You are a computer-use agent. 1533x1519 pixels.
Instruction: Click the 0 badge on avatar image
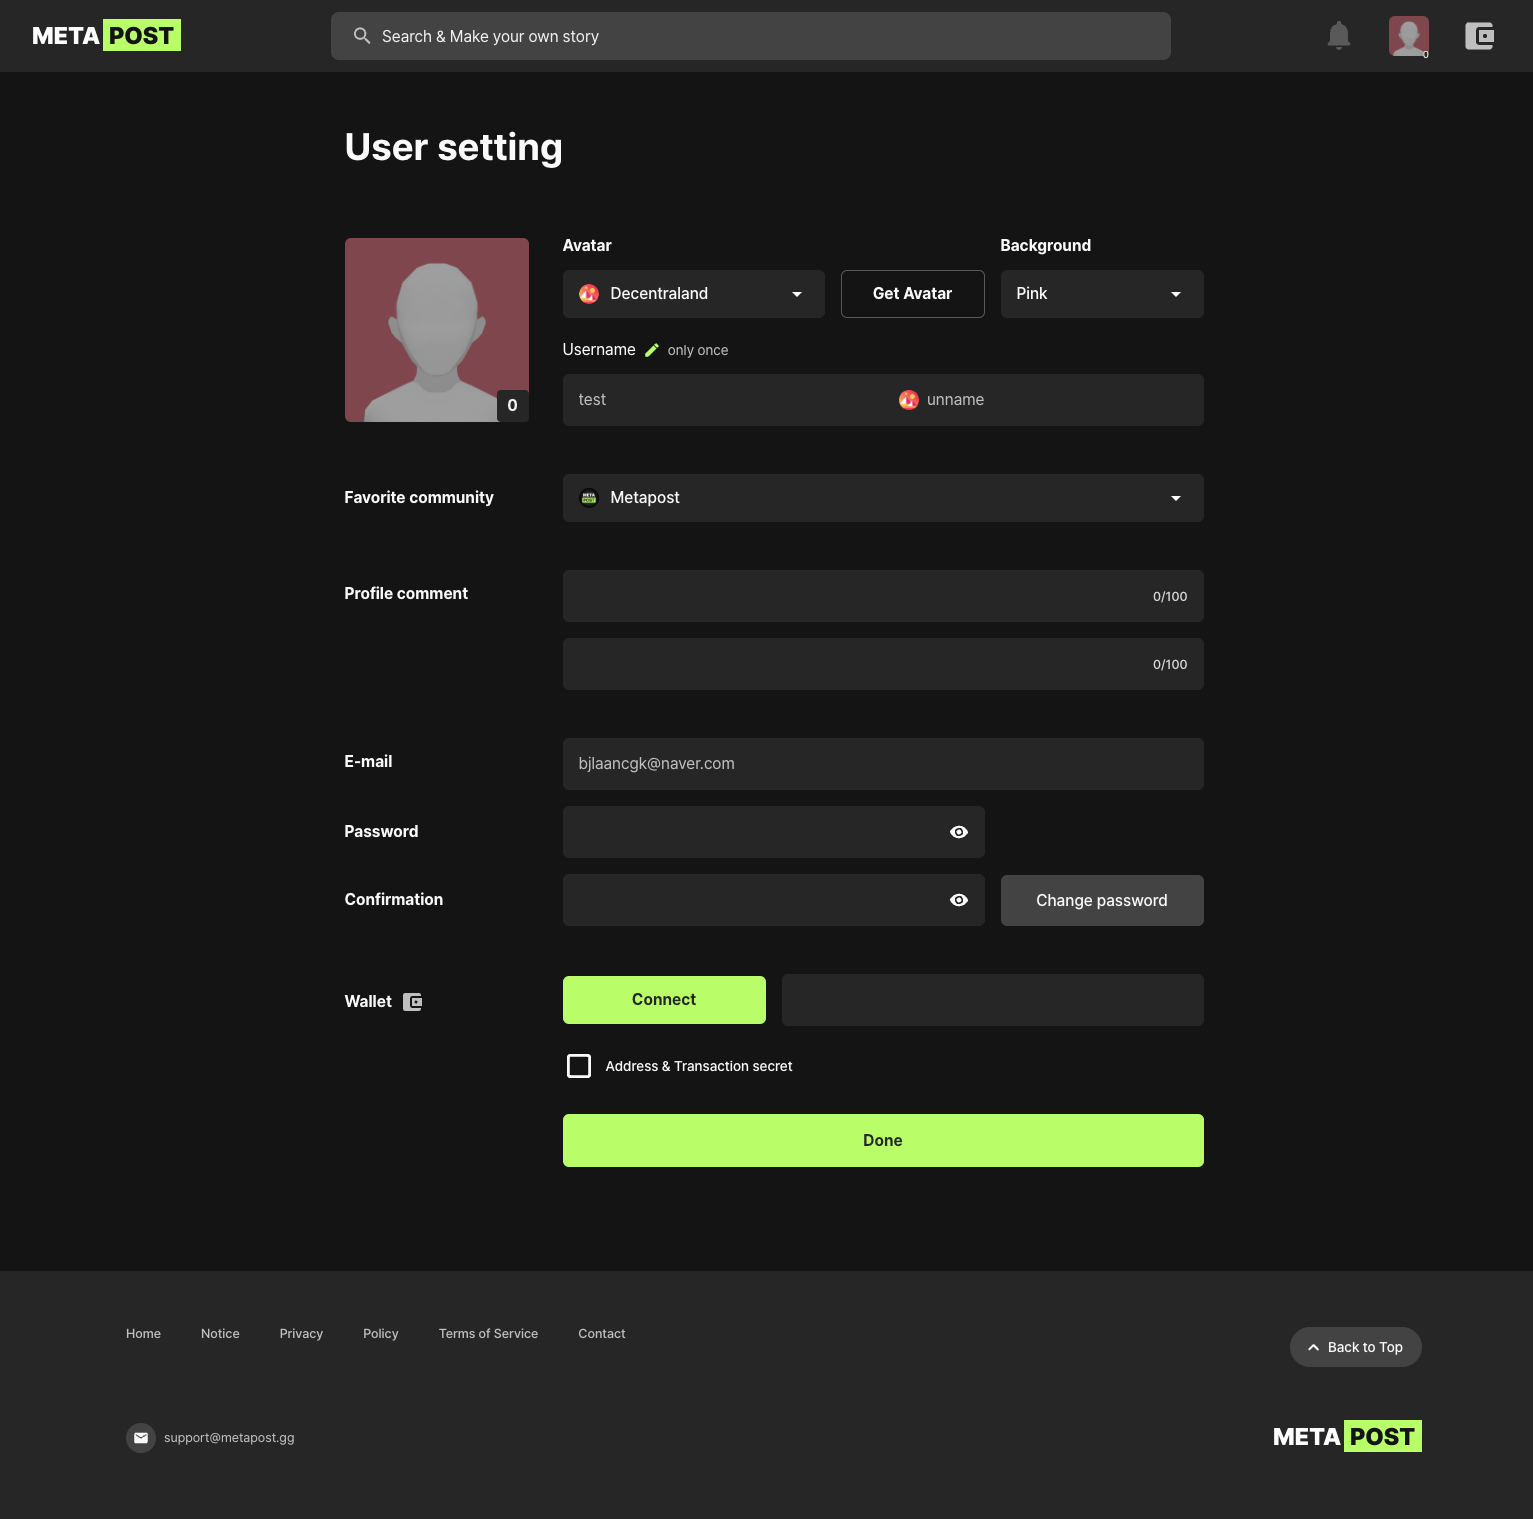513,405
